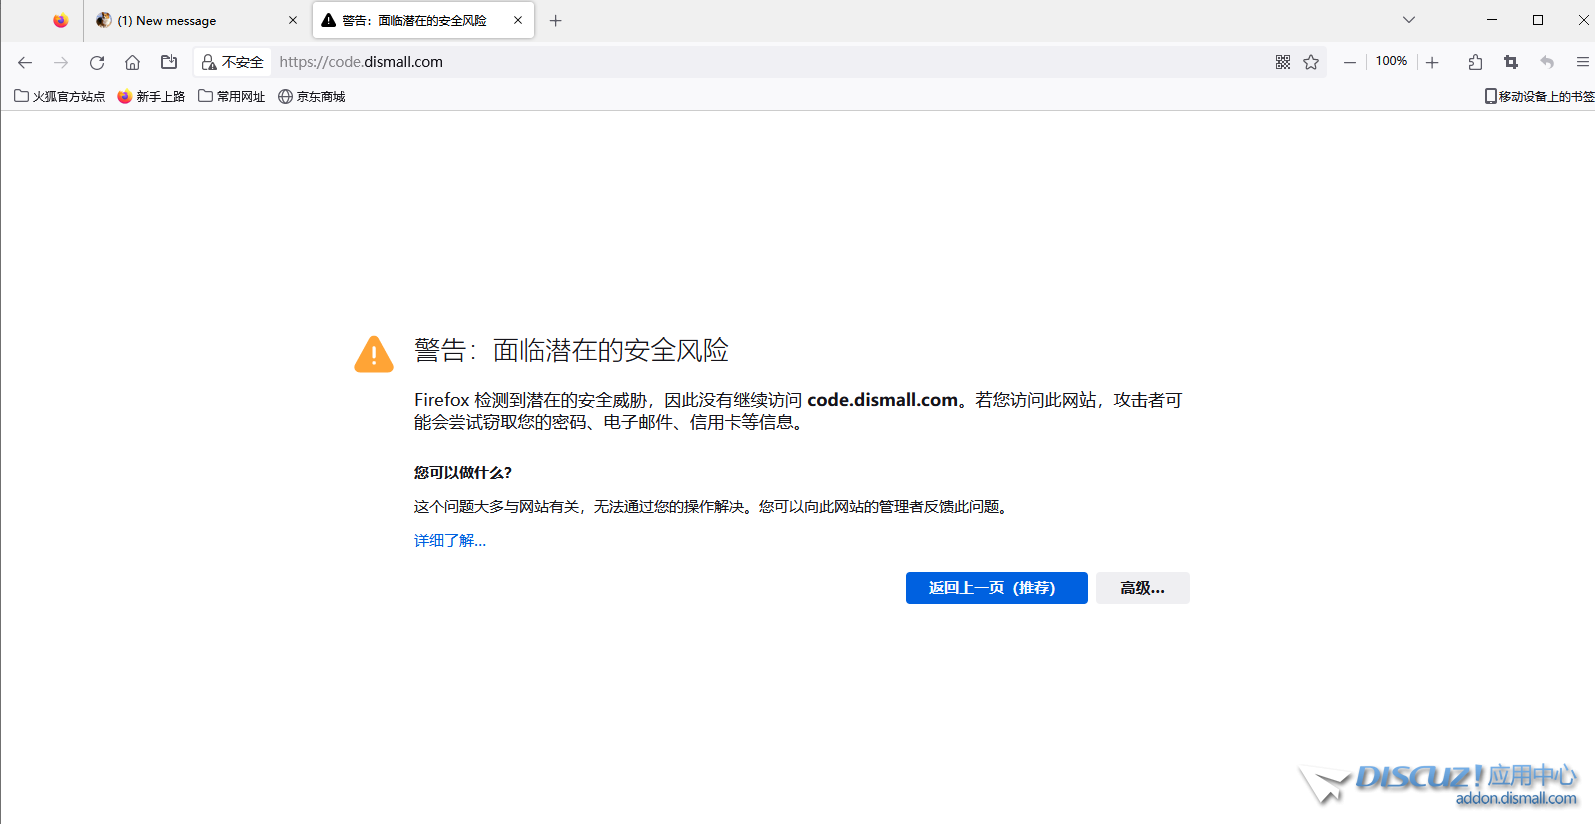This screenshot has height=824, width=1595.
Task: Open the QR code icon in address bar
Action: click(x=1283, y=62)
